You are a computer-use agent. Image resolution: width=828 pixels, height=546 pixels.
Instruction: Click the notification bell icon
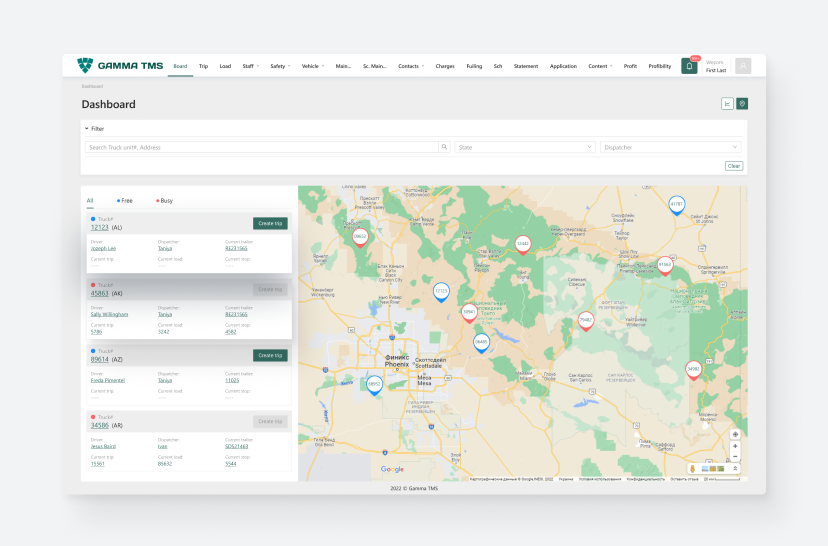(689, 66)
